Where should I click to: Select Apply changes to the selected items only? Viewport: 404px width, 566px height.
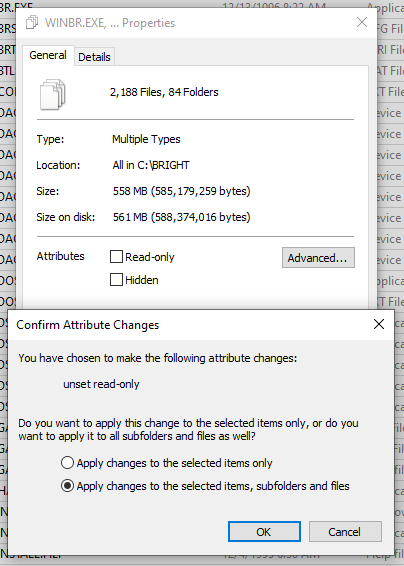point(68,463)
